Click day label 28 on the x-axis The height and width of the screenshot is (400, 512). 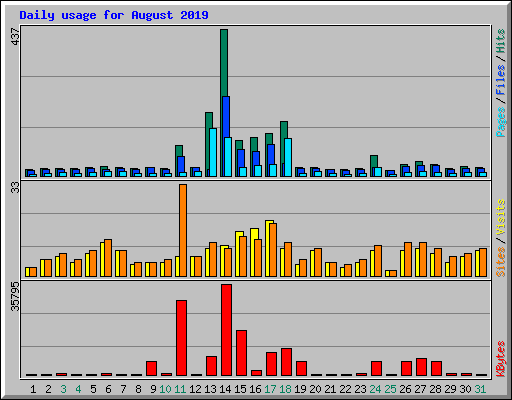click(x=435, y=389)
